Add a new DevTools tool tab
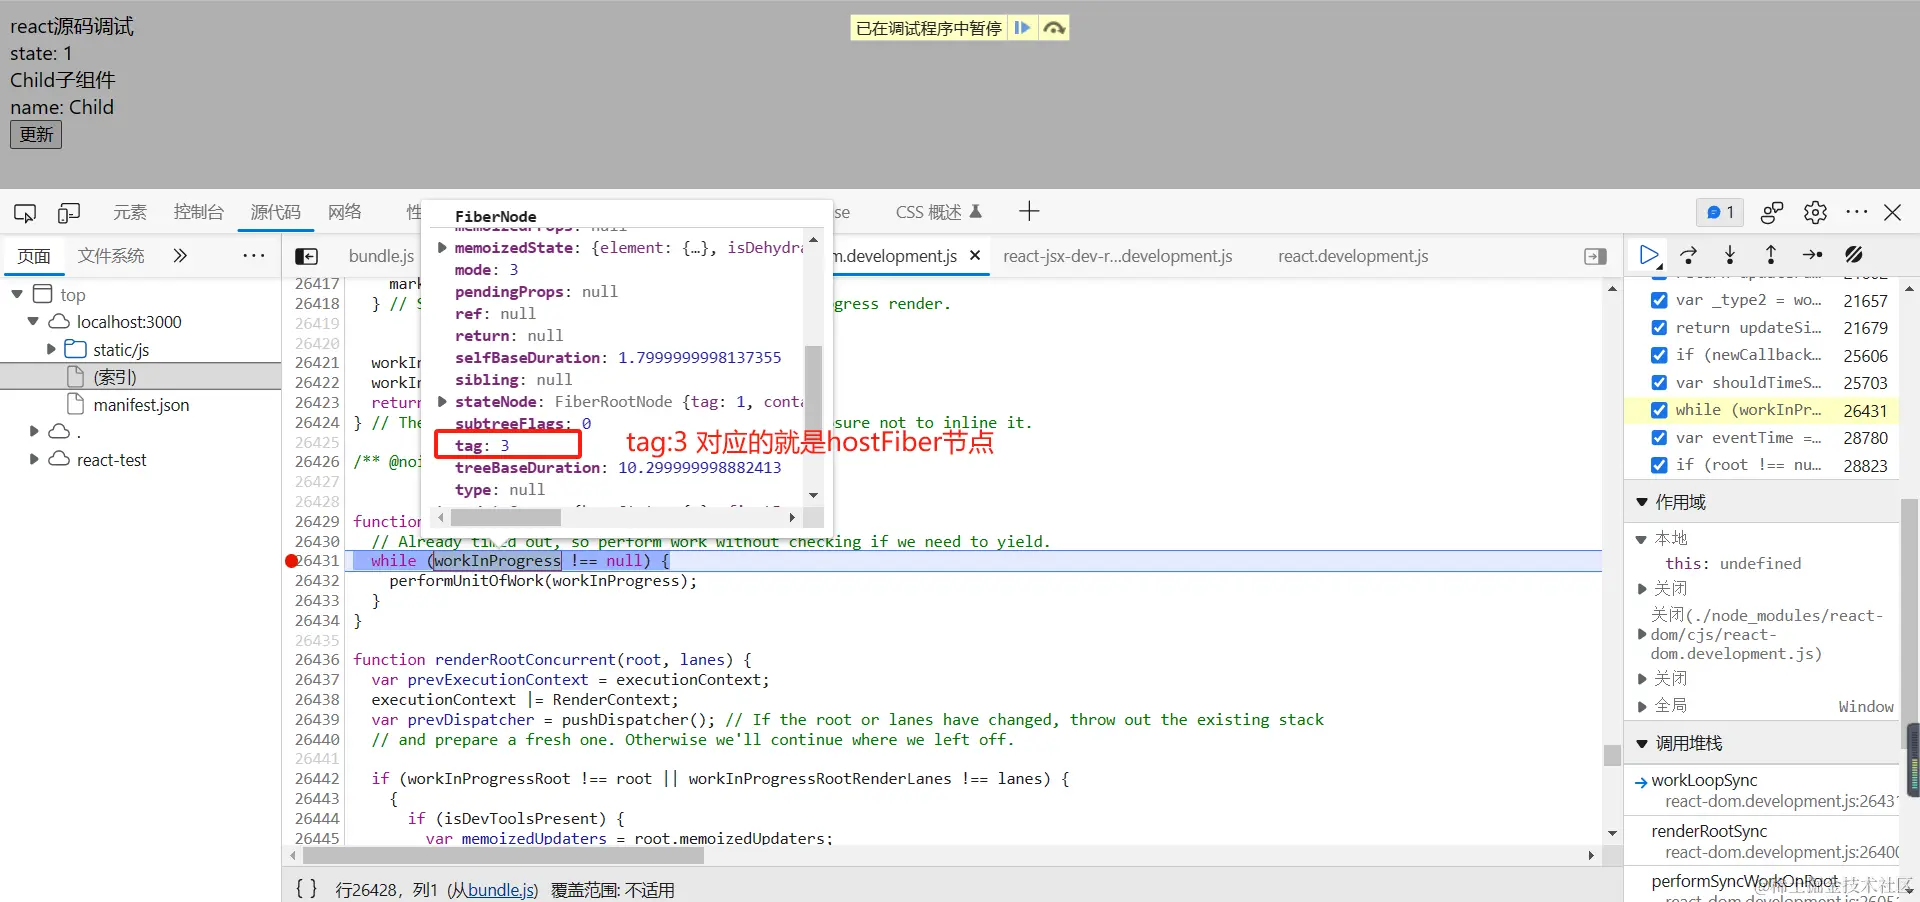 (x=1029, y=211)
